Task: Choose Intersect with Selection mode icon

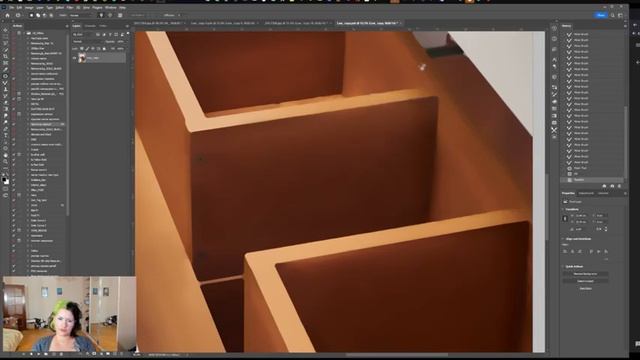Action: (x=51, y=15)
